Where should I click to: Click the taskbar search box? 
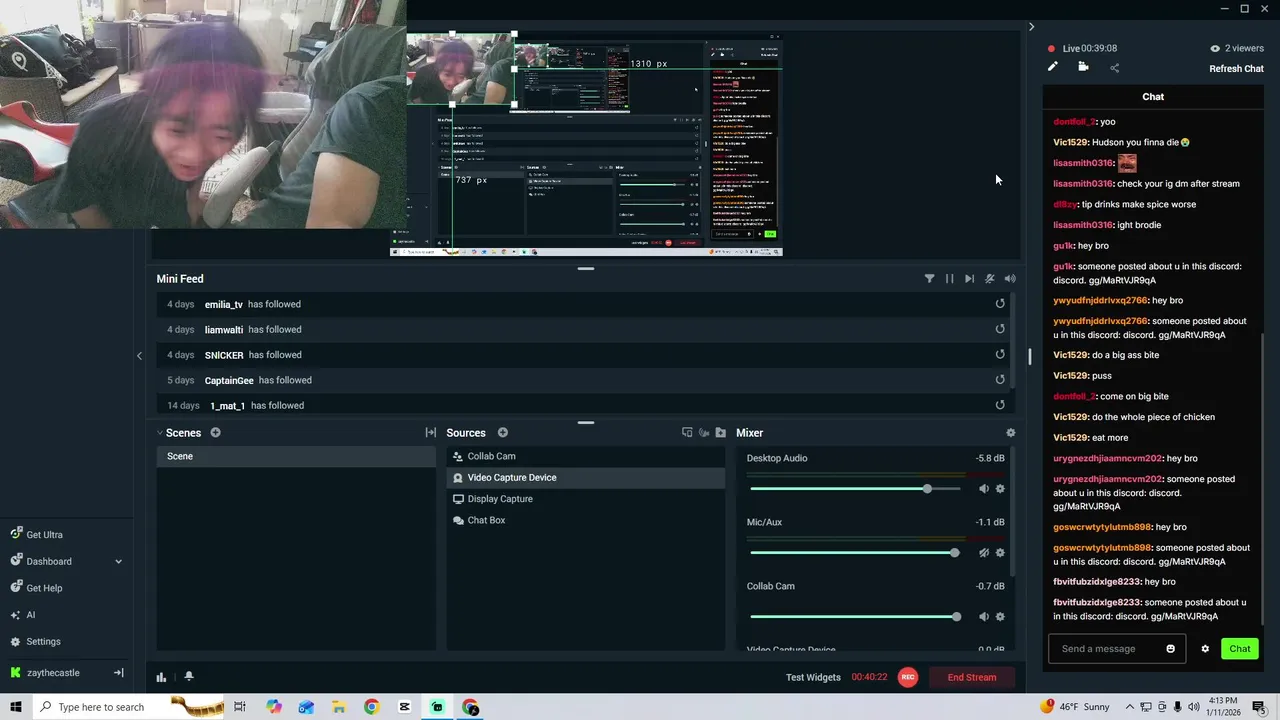[128, 707]
